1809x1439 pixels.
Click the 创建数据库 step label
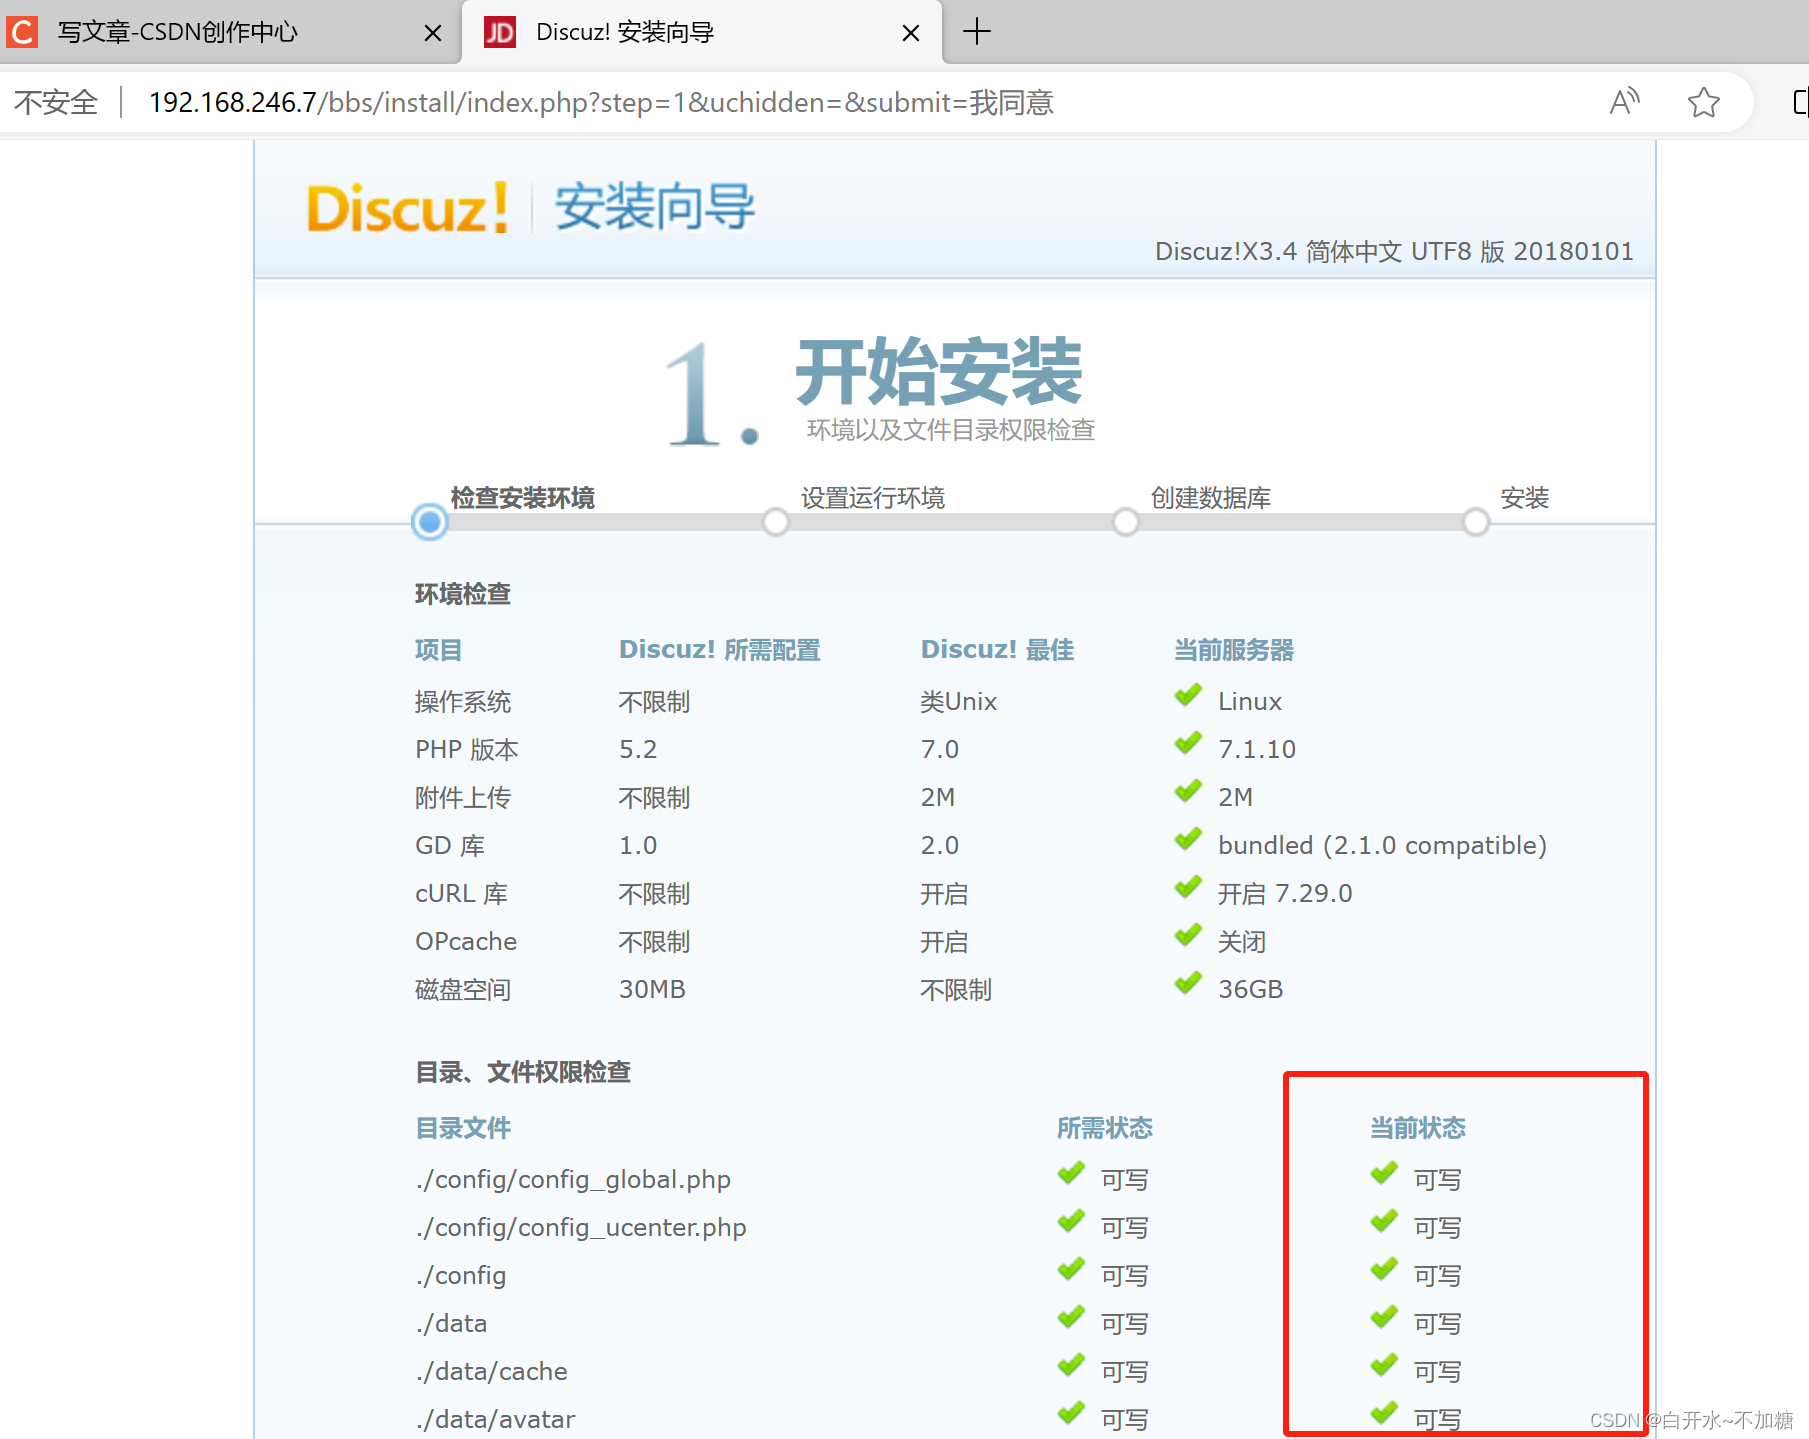point(1211,498)
